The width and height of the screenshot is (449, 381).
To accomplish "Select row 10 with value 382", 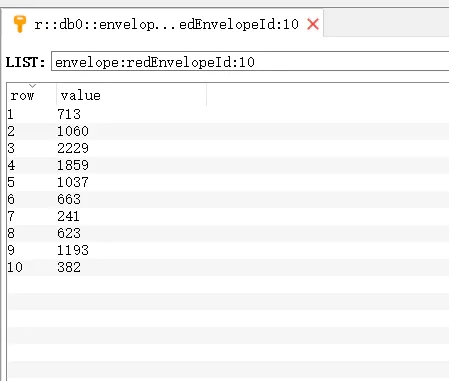I will (228, 267).
